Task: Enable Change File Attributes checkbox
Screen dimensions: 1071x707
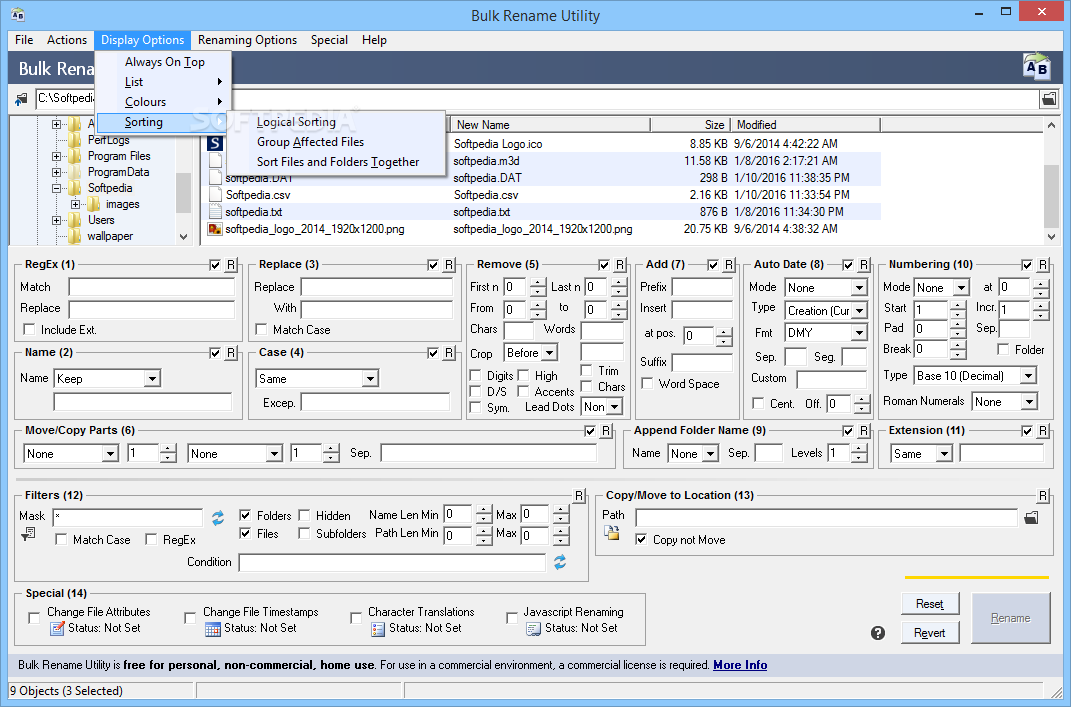Action: click(33, 618)
